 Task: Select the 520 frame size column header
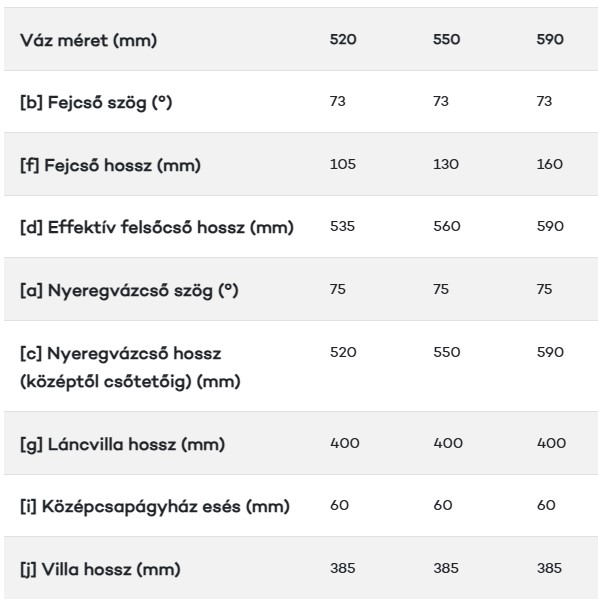[x=343, y=39]
